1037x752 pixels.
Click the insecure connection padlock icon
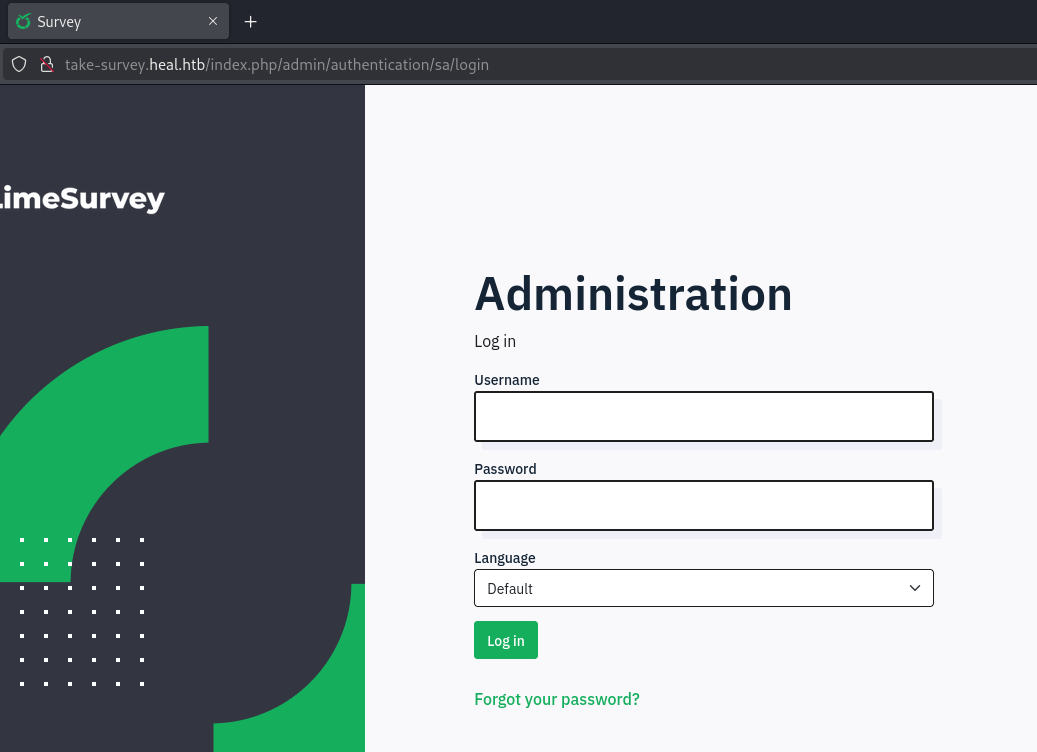tap(46, 64)
